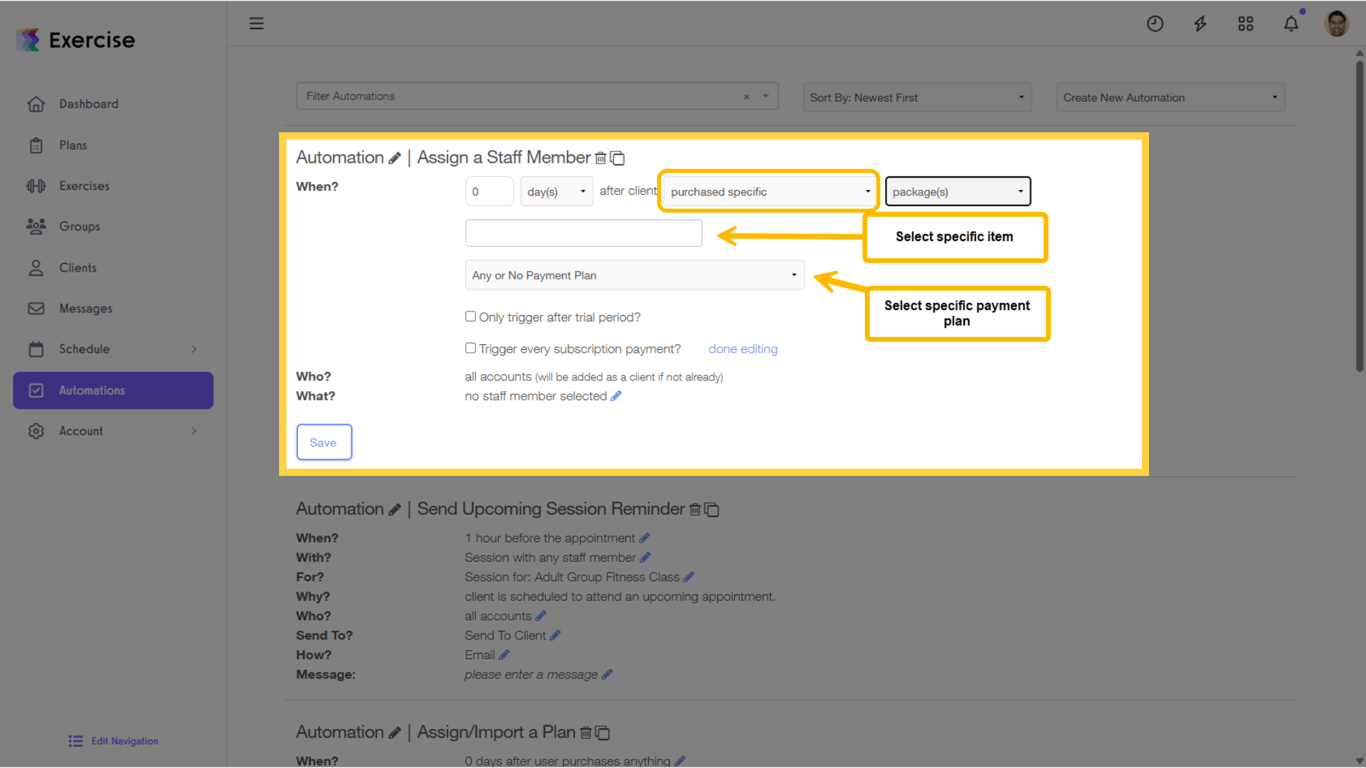Click the recent activity clock icon

[1155, 22]
